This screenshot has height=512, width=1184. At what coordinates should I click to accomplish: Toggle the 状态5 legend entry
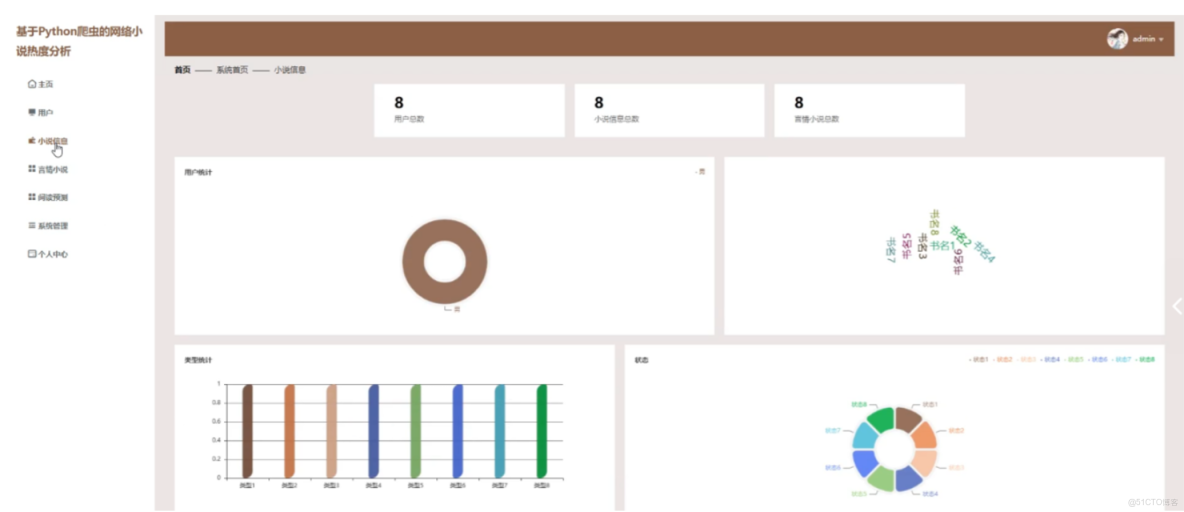pos(1074,359)
